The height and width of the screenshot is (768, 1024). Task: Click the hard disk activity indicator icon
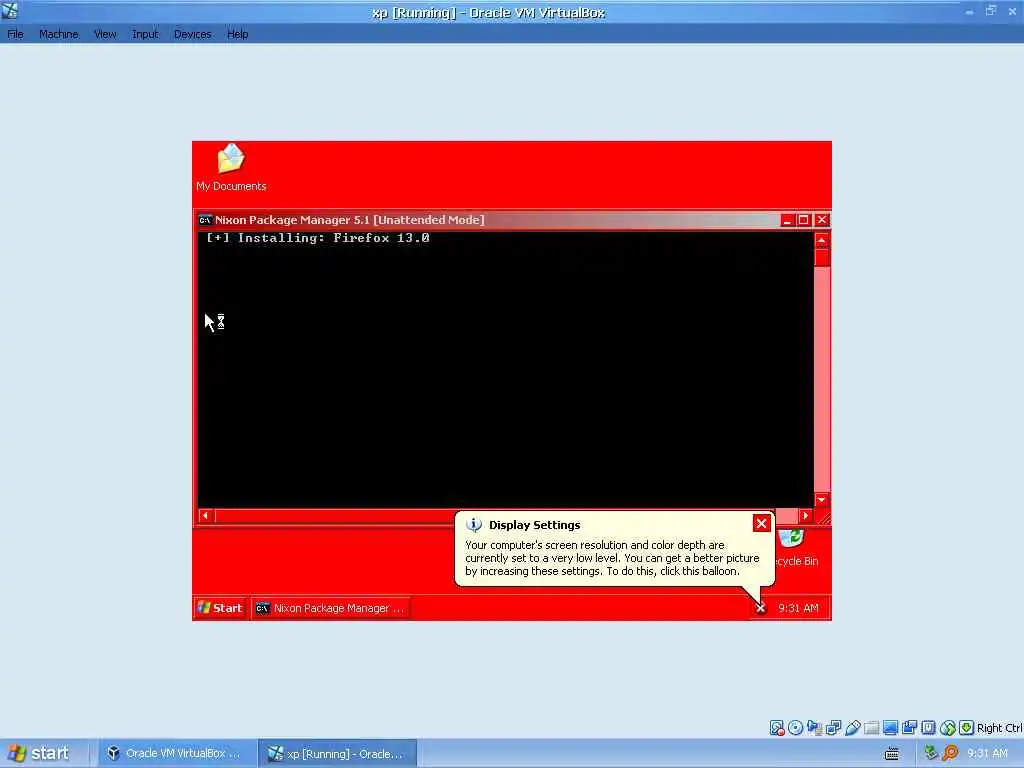click(776, 728)
